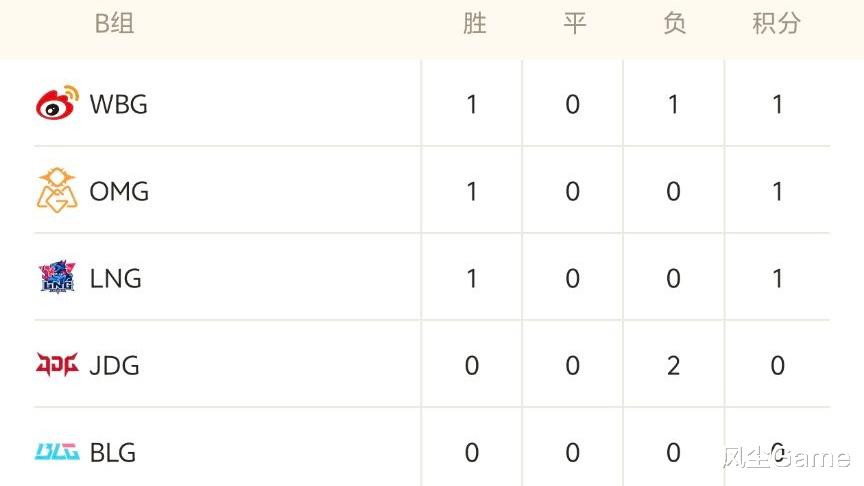Select the WBG team name

[x=118, y=104]
